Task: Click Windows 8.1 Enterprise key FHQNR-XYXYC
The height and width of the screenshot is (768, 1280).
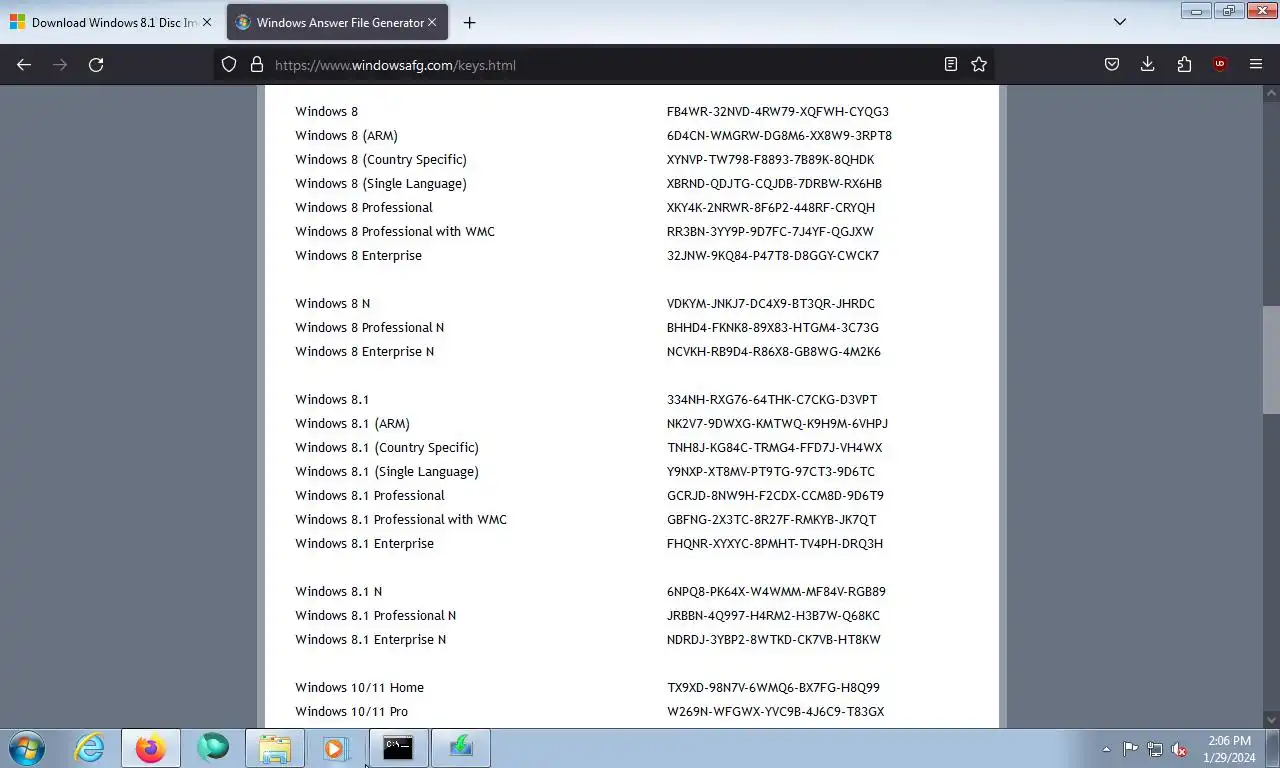Action: (x=774, y=543)
